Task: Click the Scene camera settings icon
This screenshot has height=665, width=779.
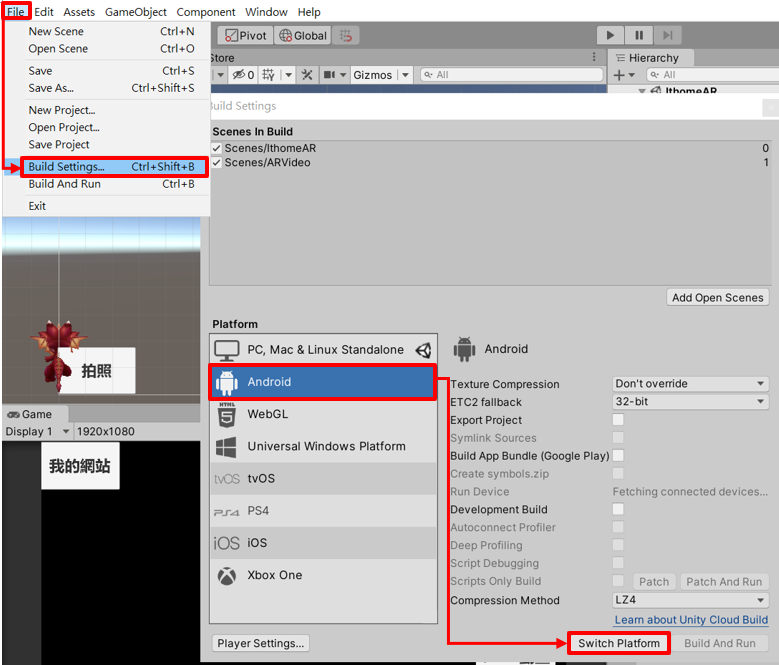Action: (329, 75)
